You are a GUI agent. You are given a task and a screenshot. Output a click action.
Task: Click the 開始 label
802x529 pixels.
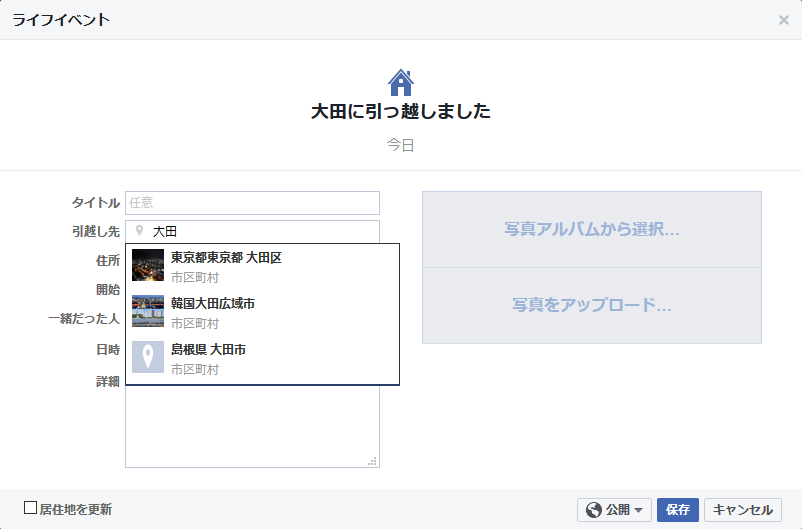(108, 290)
